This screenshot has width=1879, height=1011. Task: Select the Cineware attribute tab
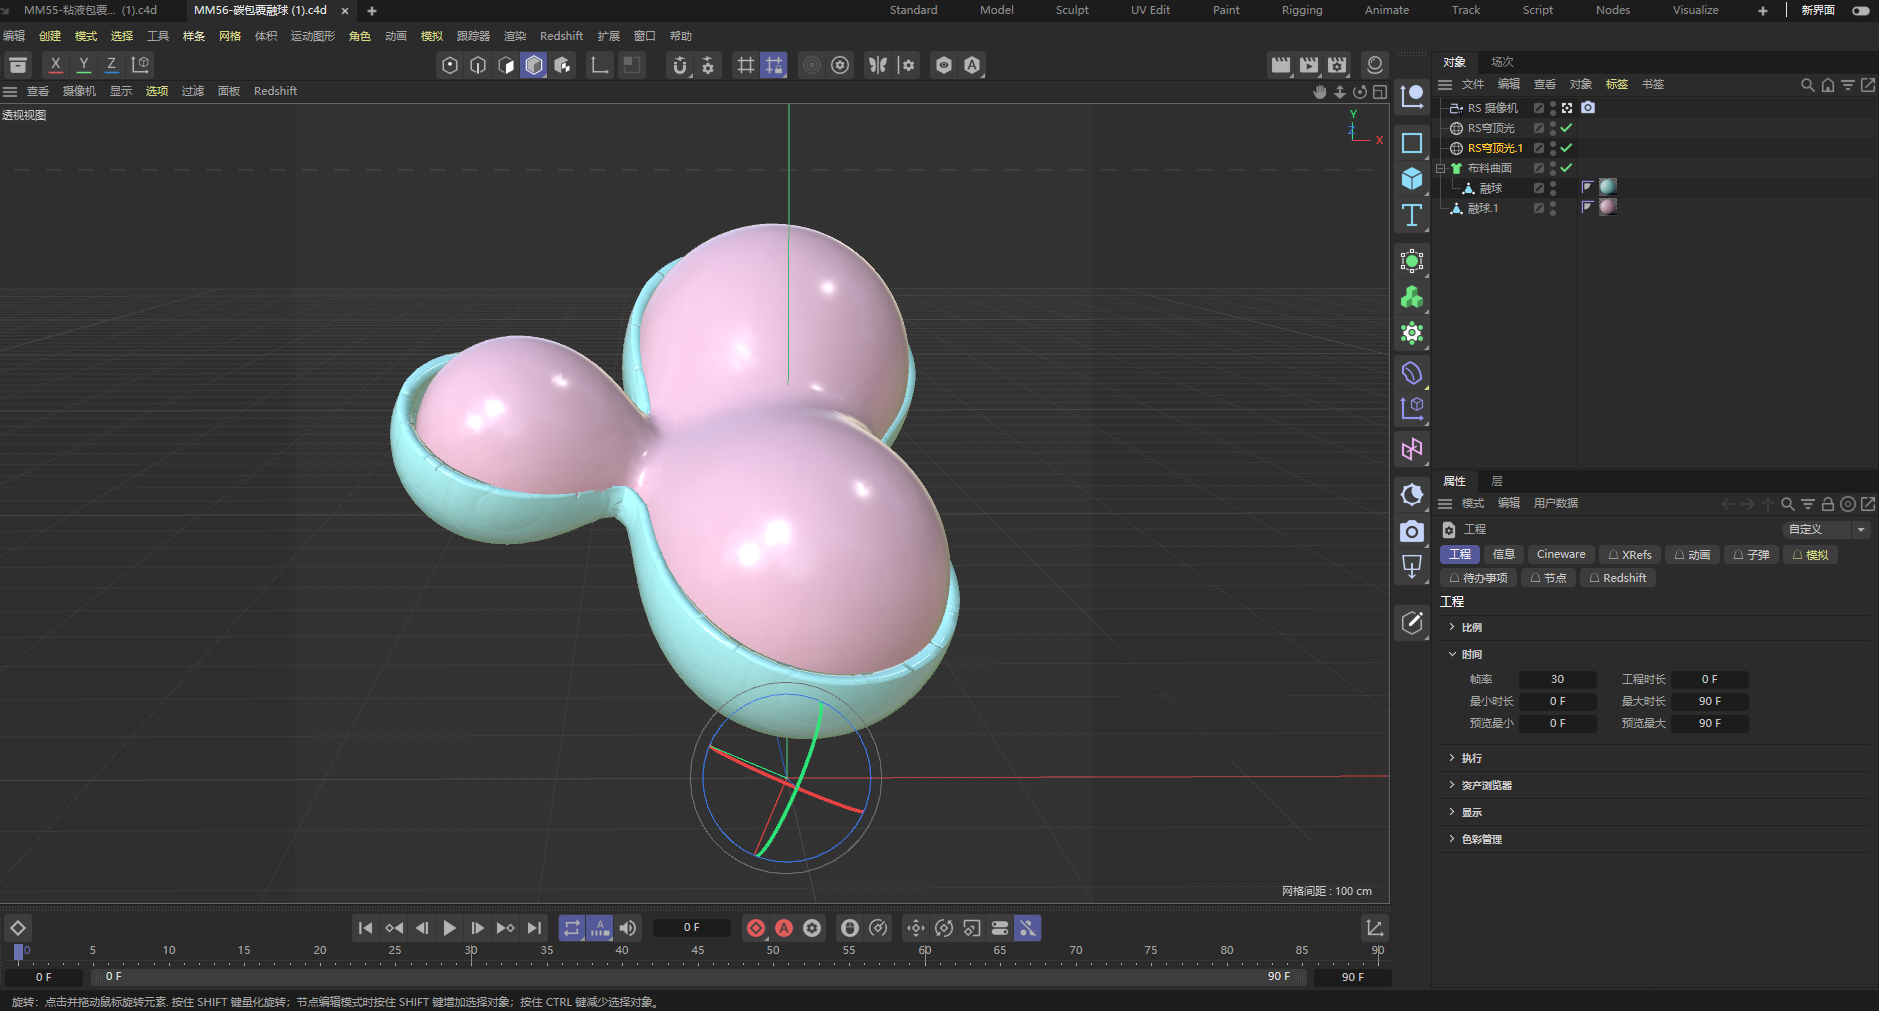[1560, 554]
